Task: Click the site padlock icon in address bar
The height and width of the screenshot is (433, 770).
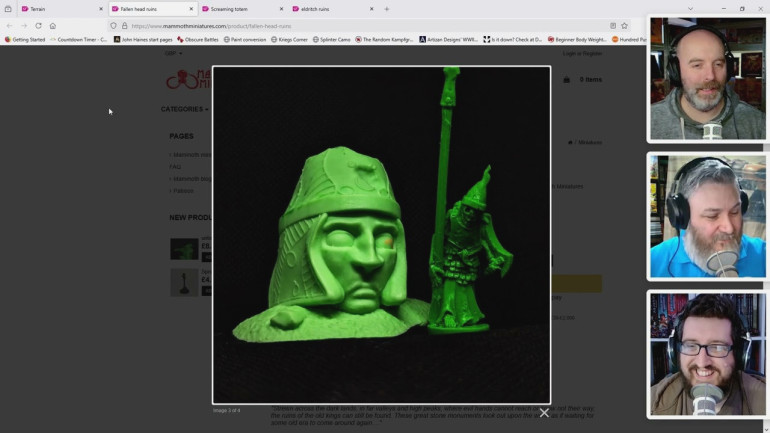Action: (x=125, y=26)
